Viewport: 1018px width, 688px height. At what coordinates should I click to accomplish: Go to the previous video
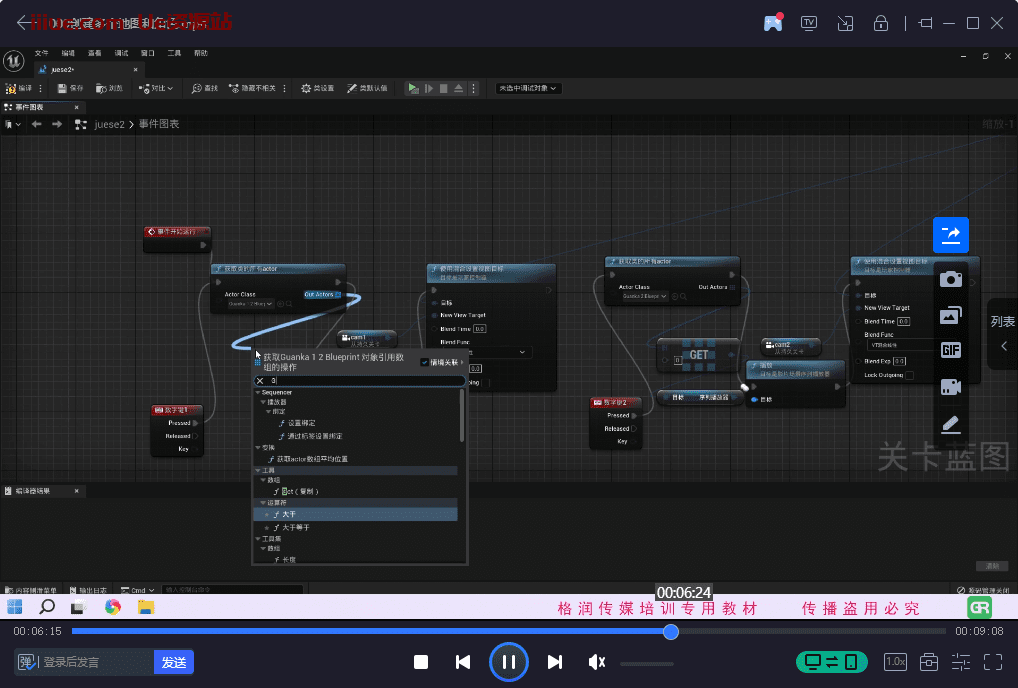pos(463,662)
